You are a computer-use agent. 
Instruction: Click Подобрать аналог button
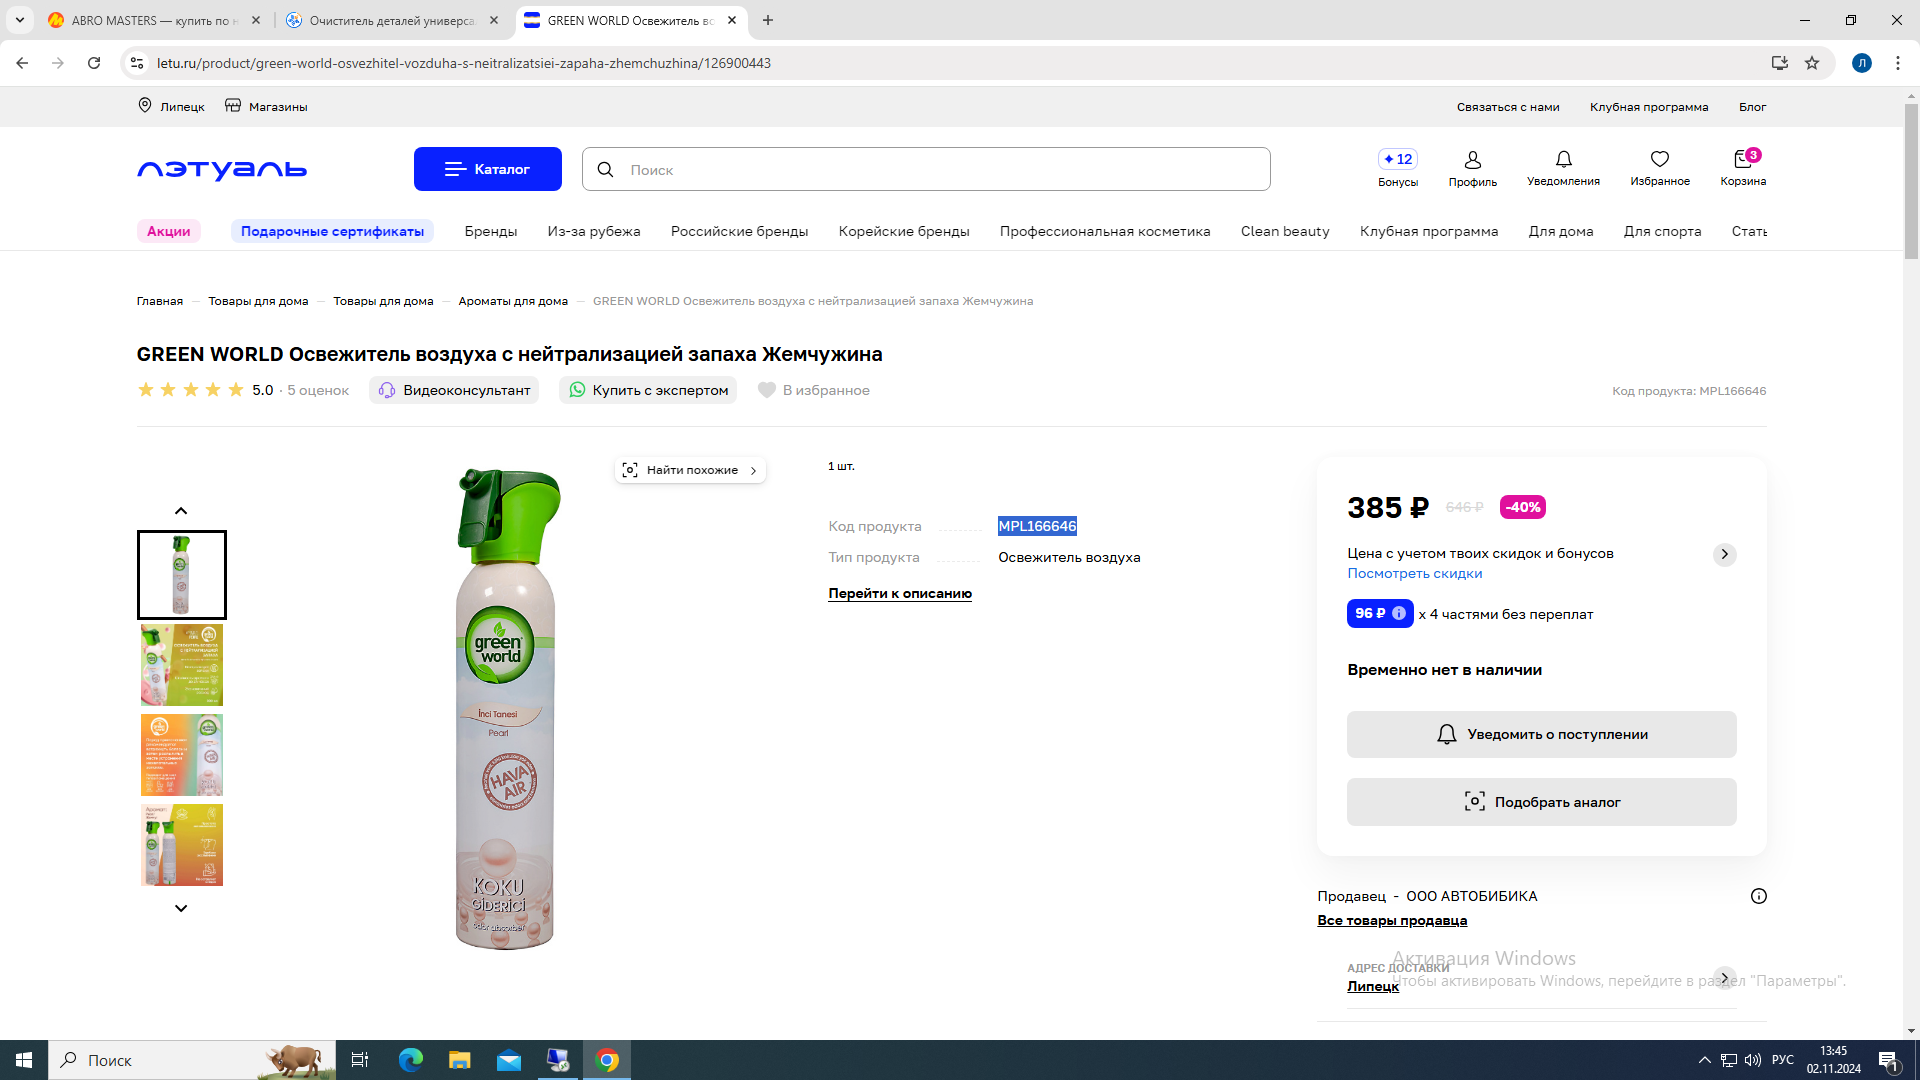(x=1542, y=802)
